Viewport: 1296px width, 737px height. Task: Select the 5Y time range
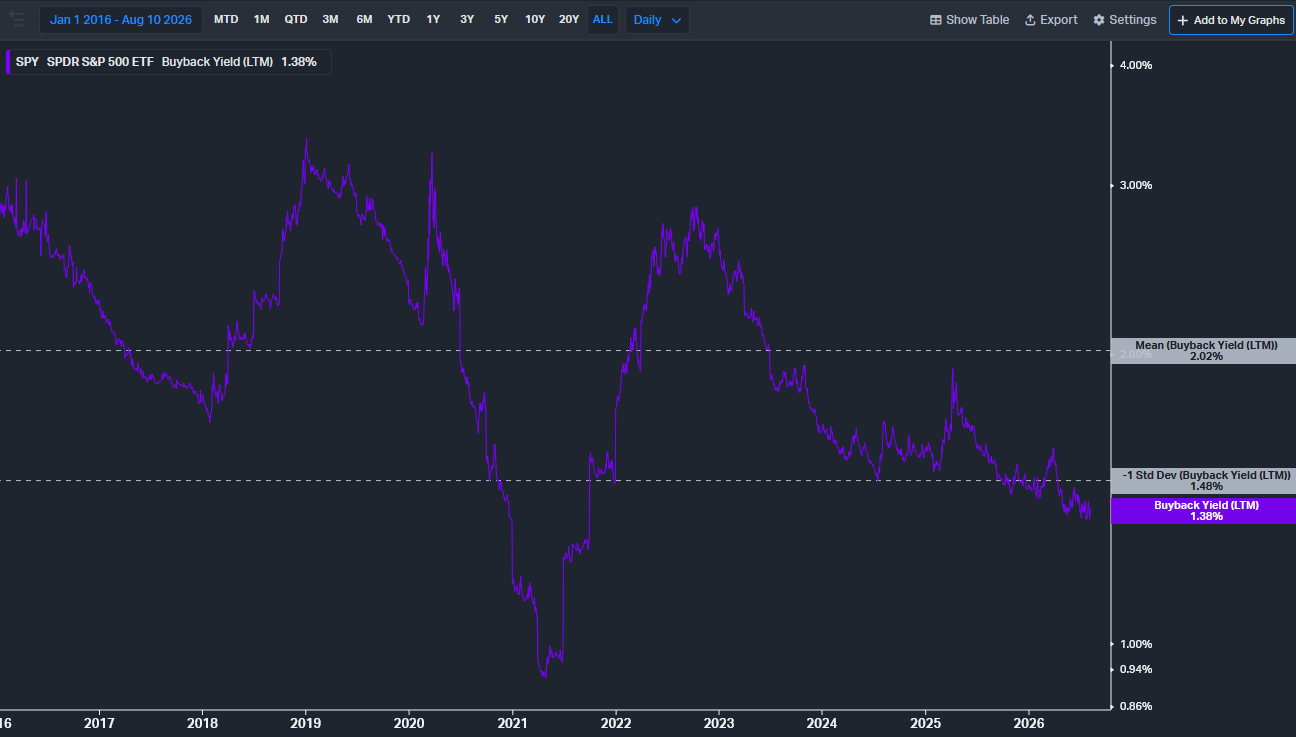(501, 20)
